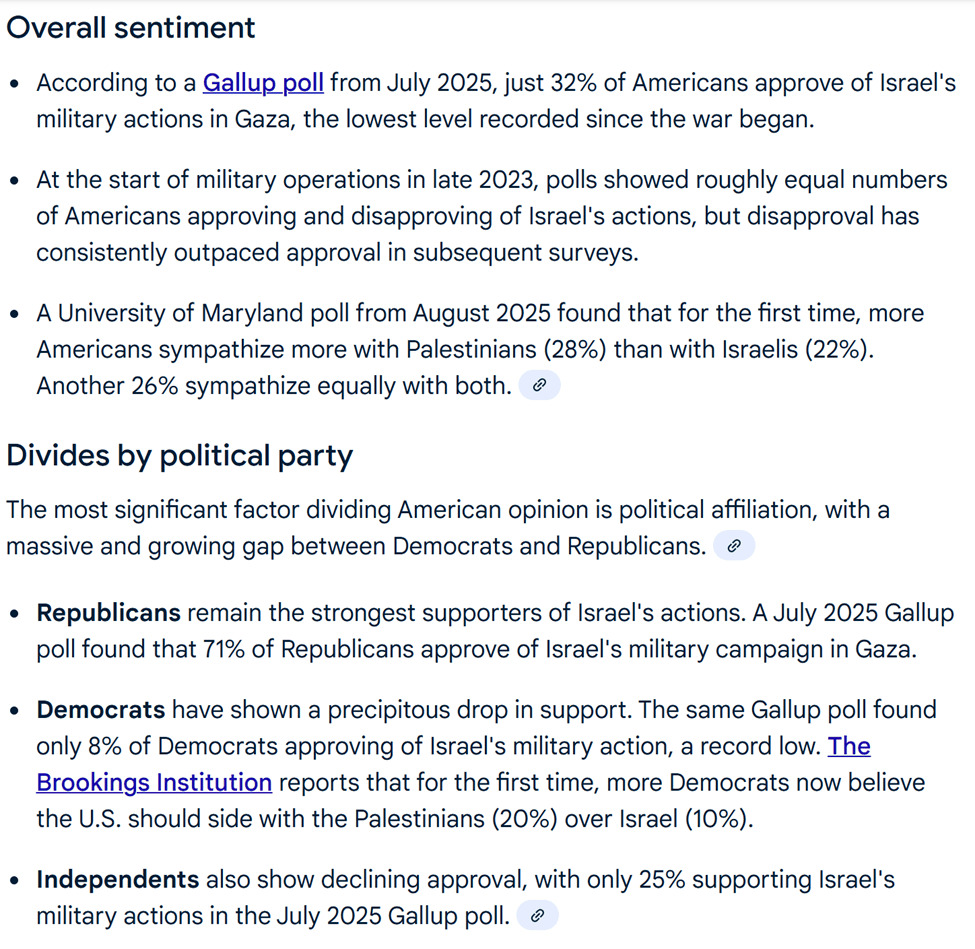Click the bullet marker beside the Independents item

point(15,881)
